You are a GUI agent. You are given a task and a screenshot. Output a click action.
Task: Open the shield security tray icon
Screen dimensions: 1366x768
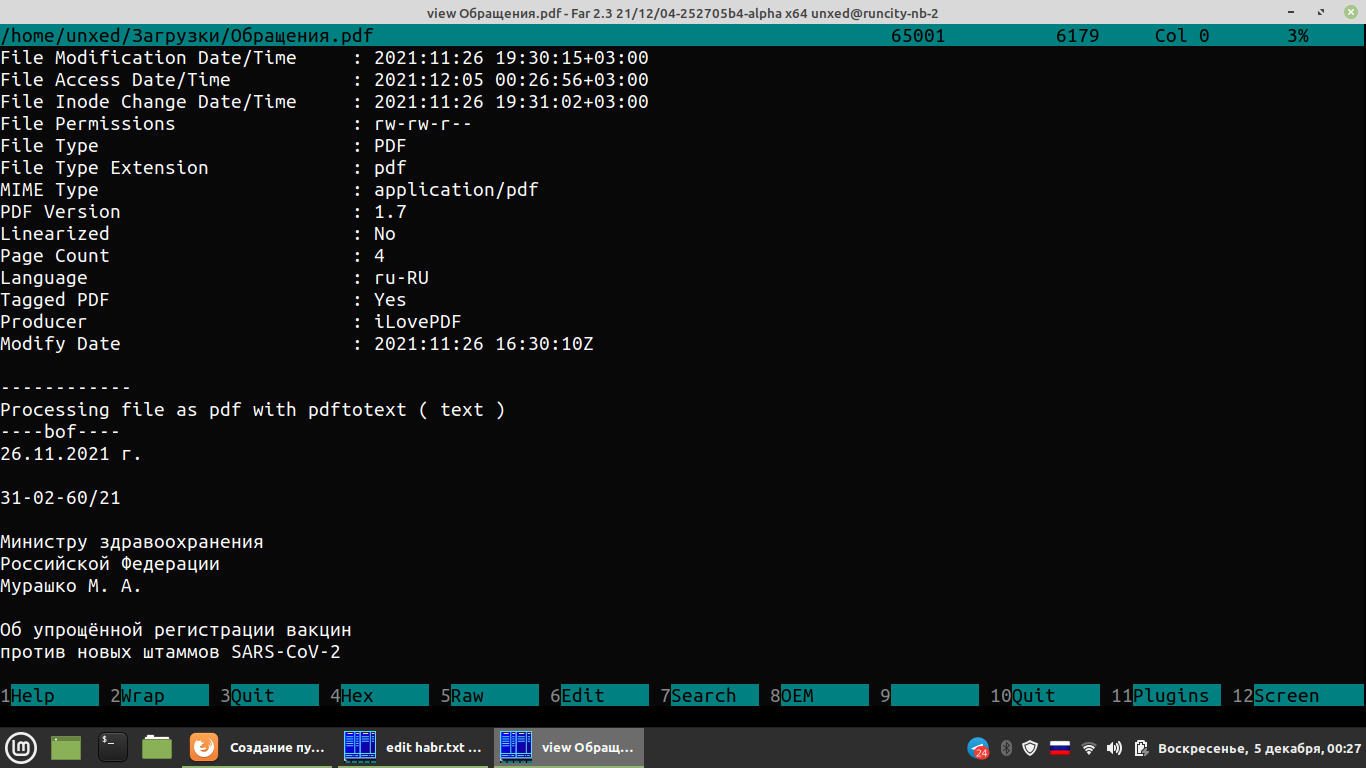[1030, 748]
